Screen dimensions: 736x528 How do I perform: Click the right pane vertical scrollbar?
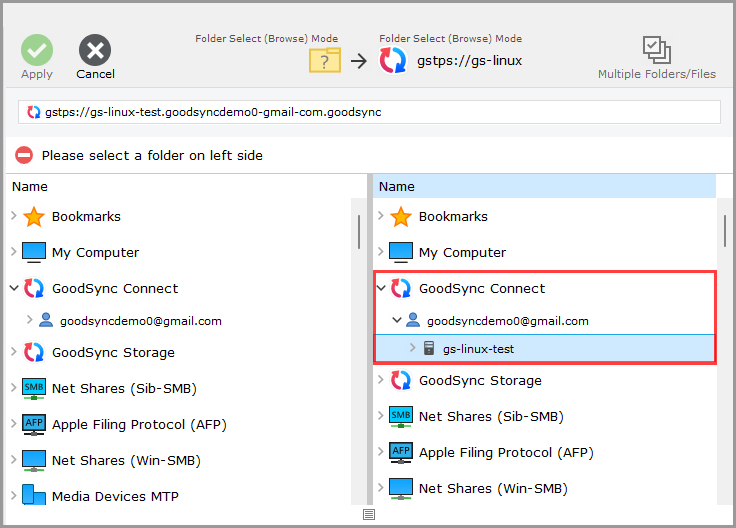pyautogui.click(x=725, y=230)
